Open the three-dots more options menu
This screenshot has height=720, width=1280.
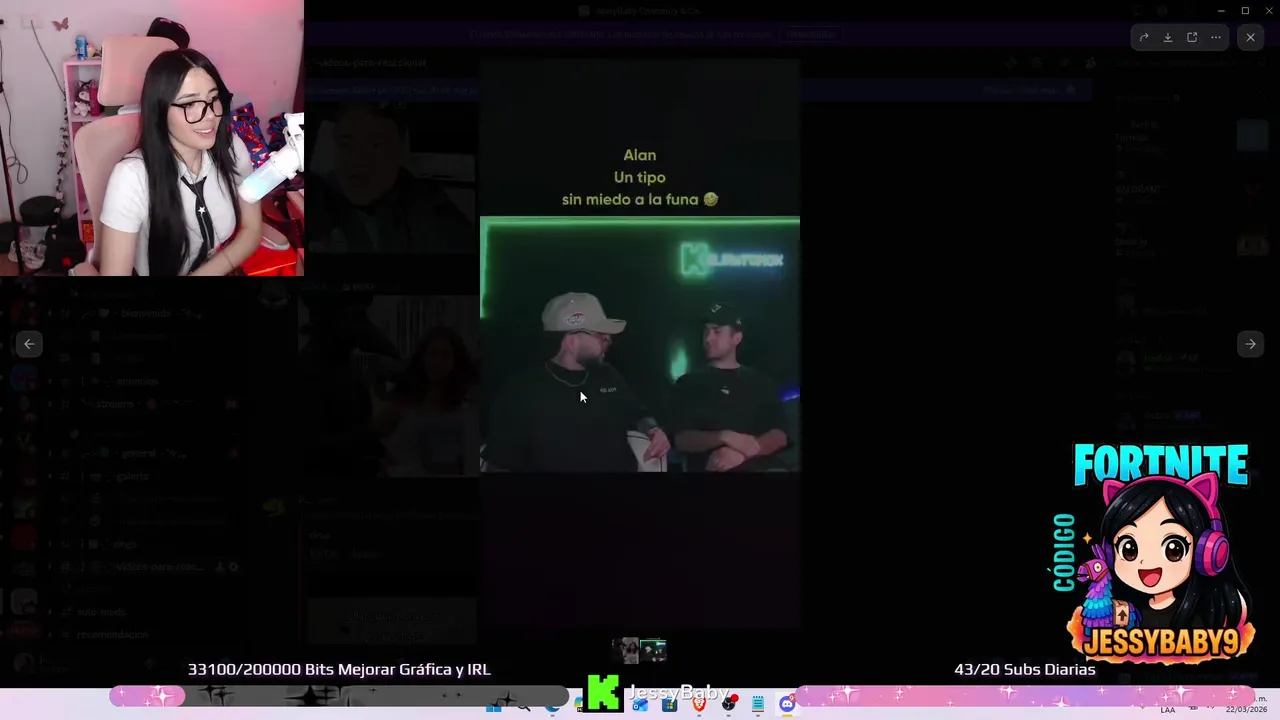point(1216,37)
